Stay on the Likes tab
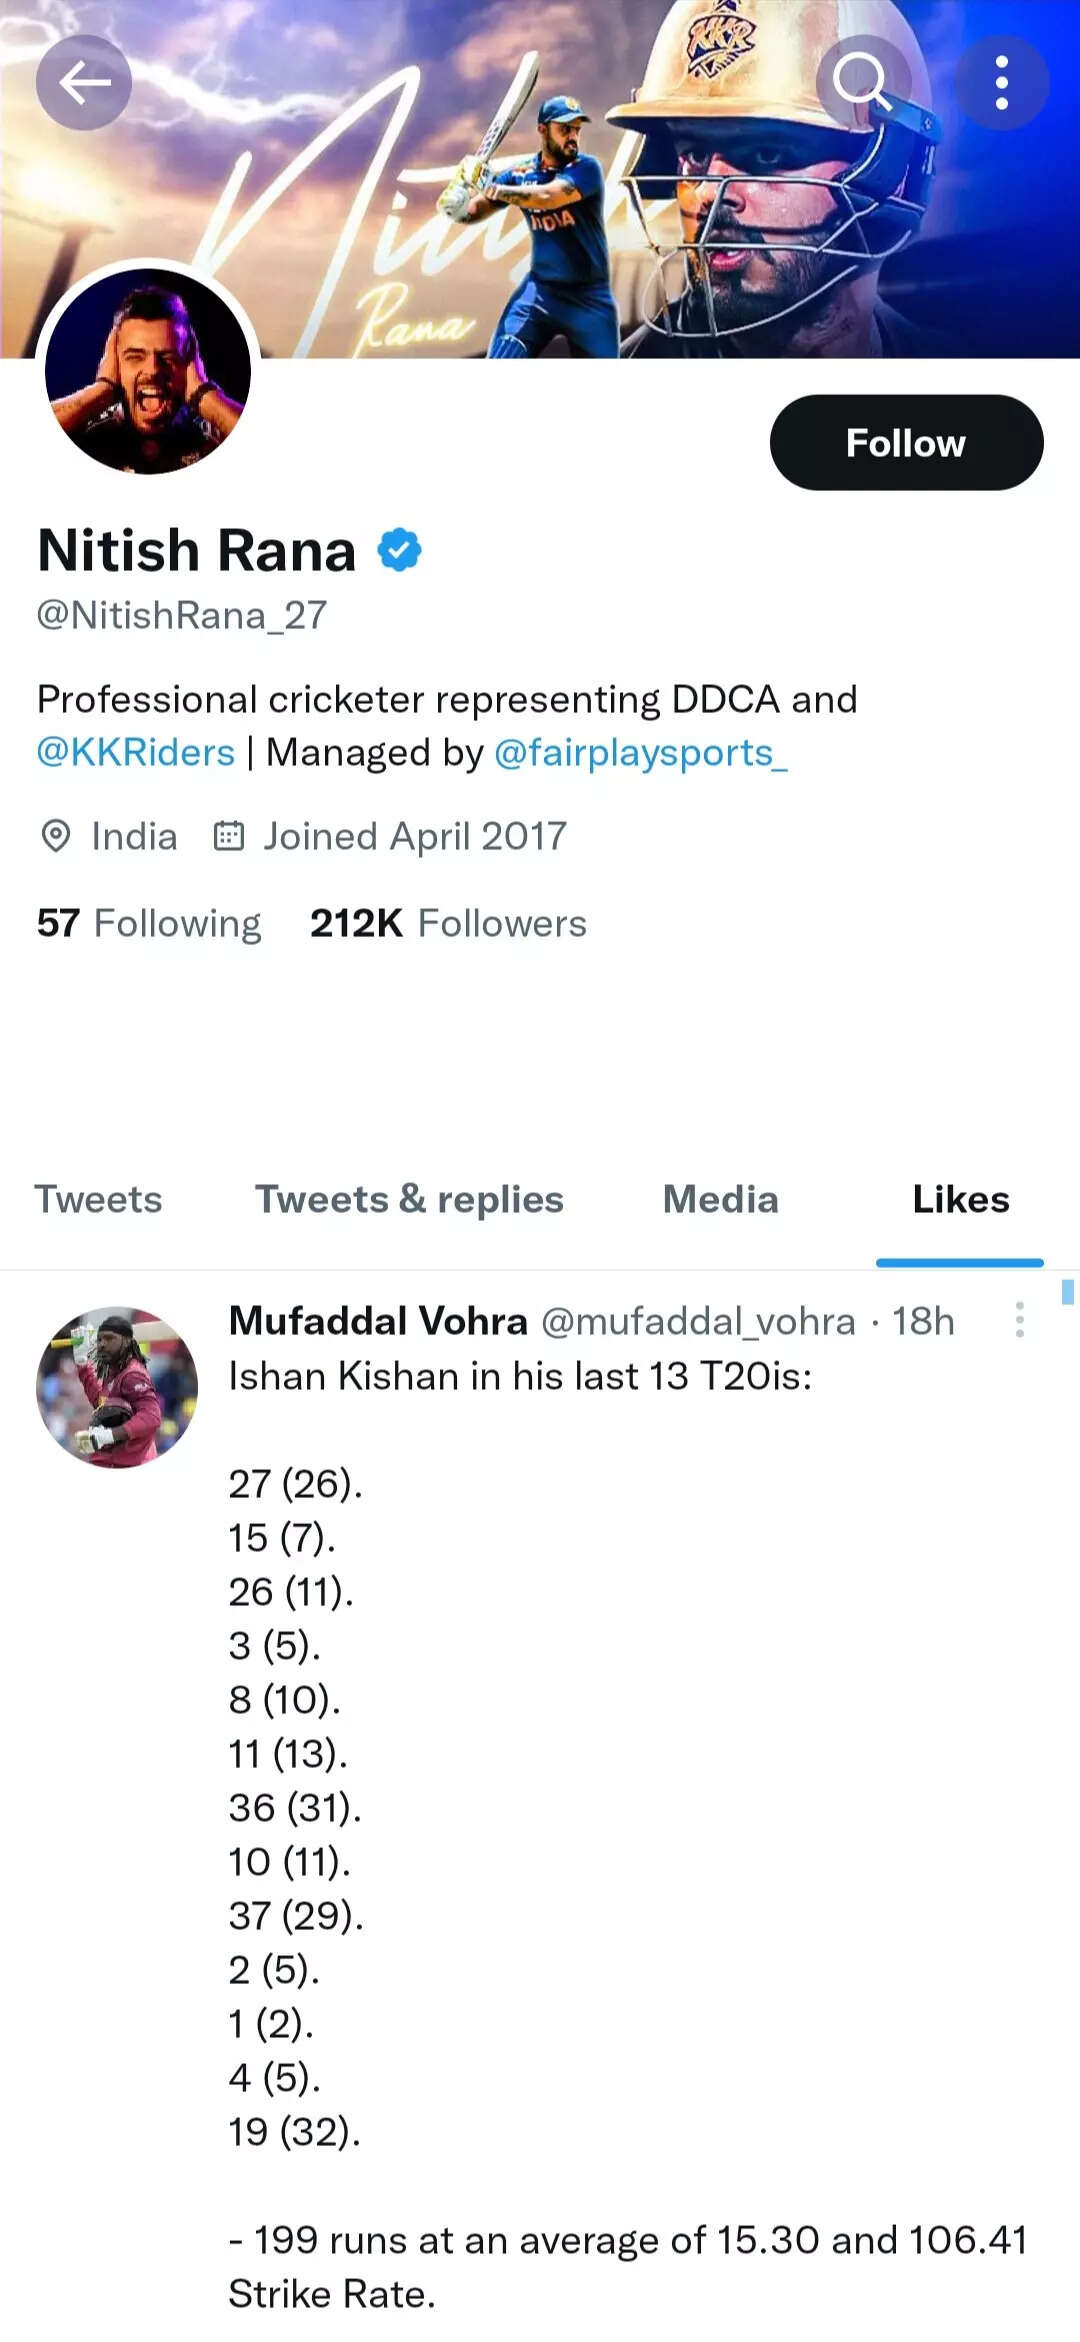 (x=959, y=1199)
